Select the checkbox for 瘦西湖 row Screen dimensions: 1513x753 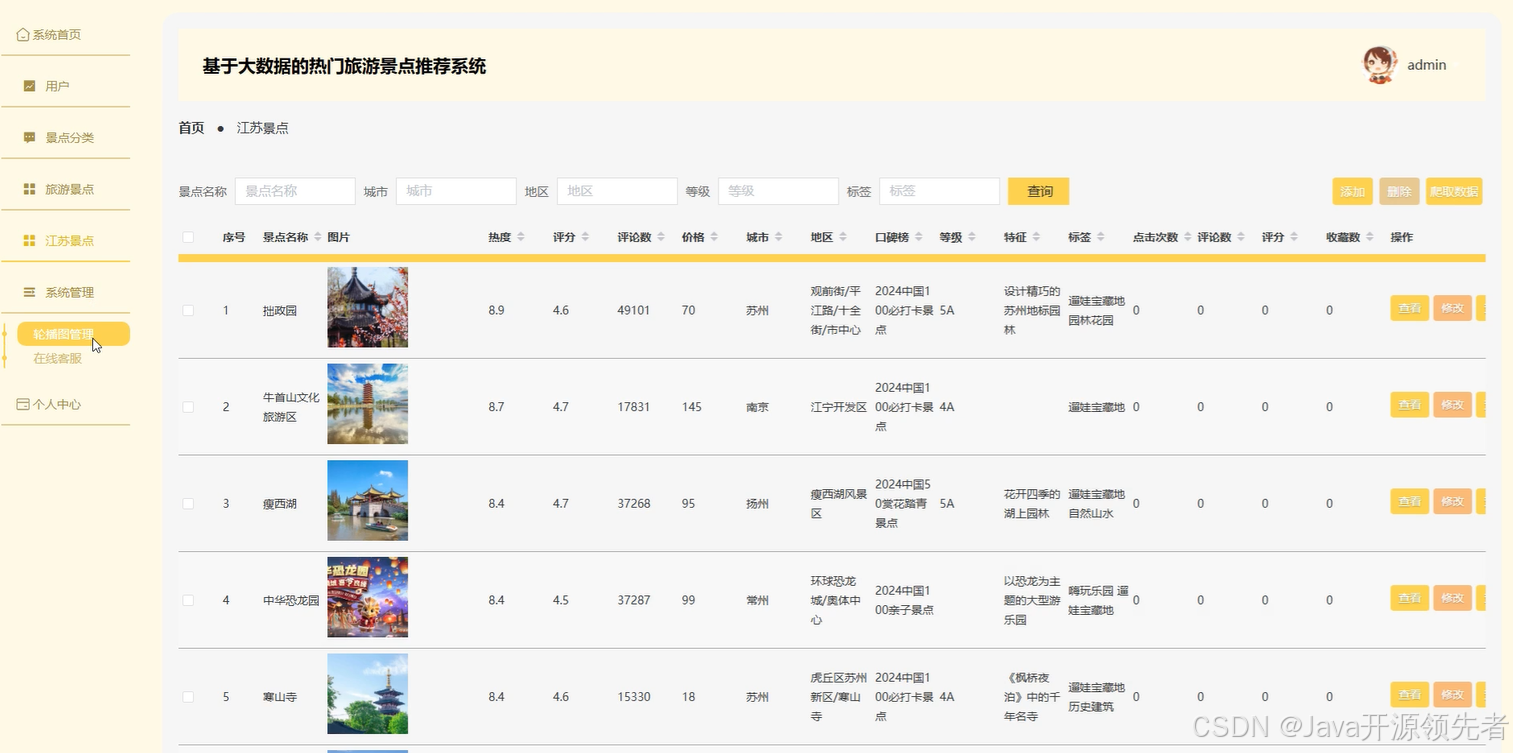click(188, 504)
